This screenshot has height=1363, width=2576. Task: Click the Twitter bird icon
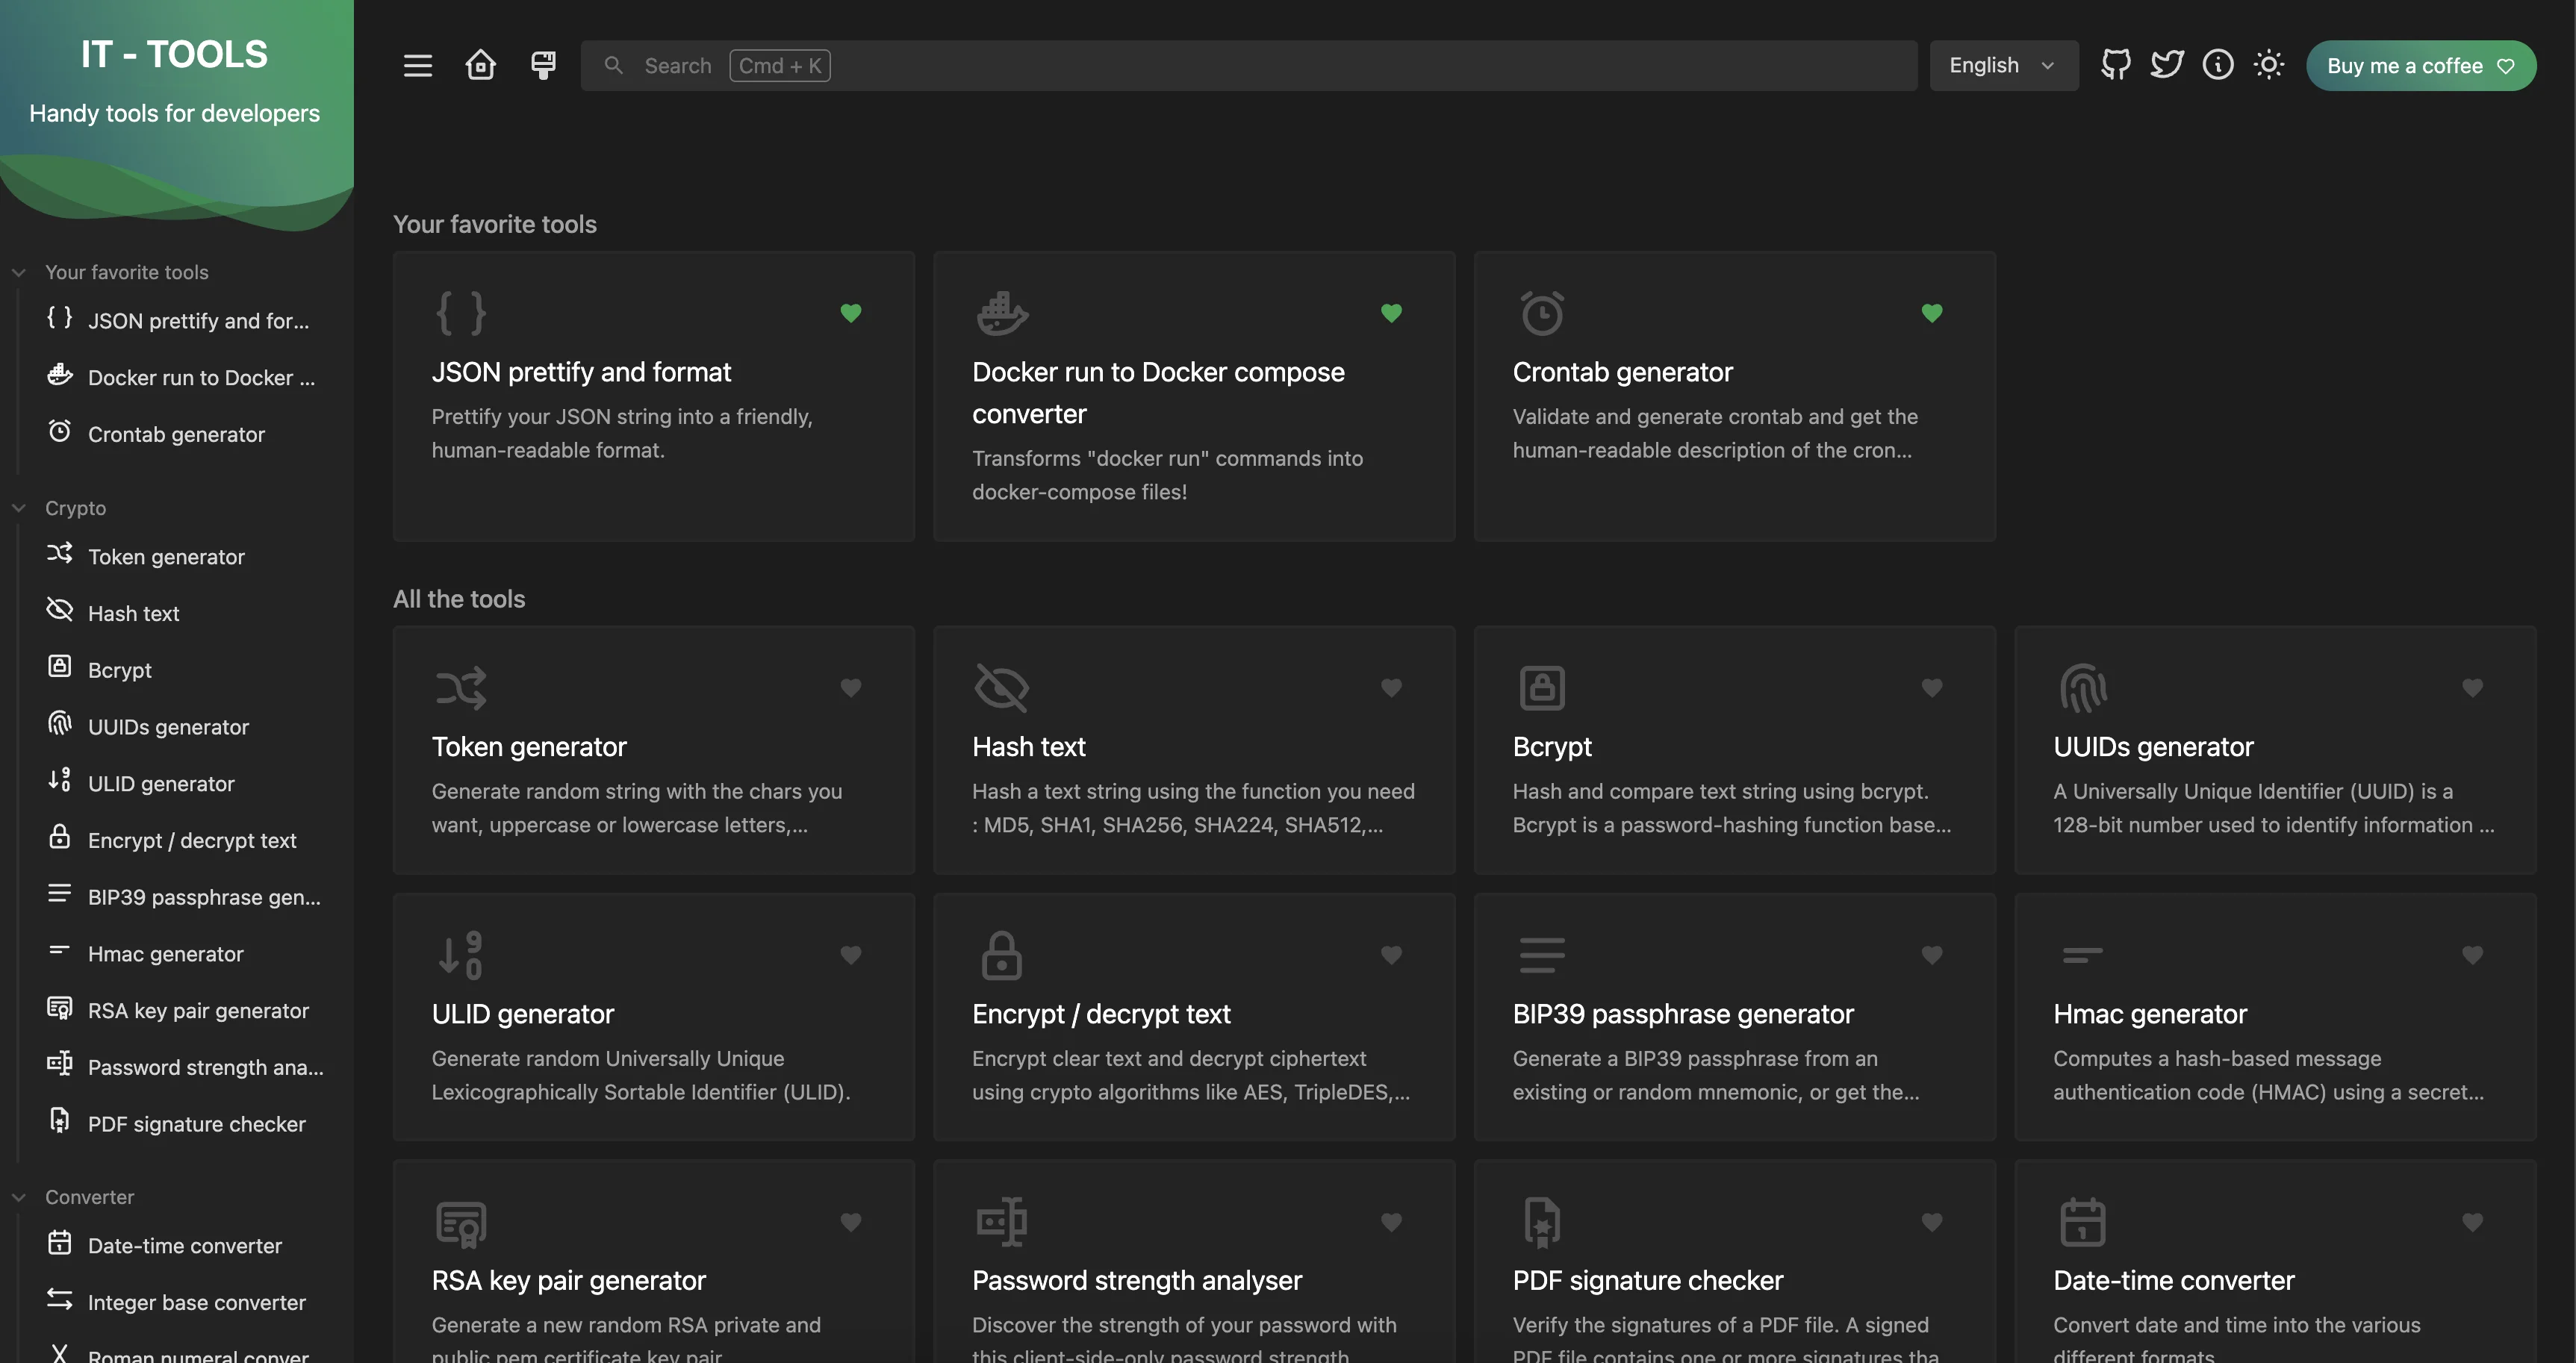click(x=2167, y=64)
